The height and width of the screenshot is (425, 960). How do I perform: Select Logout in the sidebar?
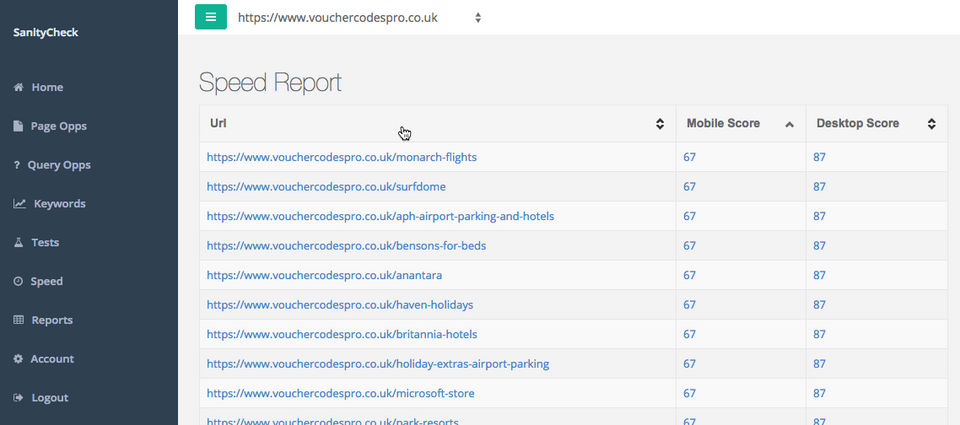[x=50, y=397]
